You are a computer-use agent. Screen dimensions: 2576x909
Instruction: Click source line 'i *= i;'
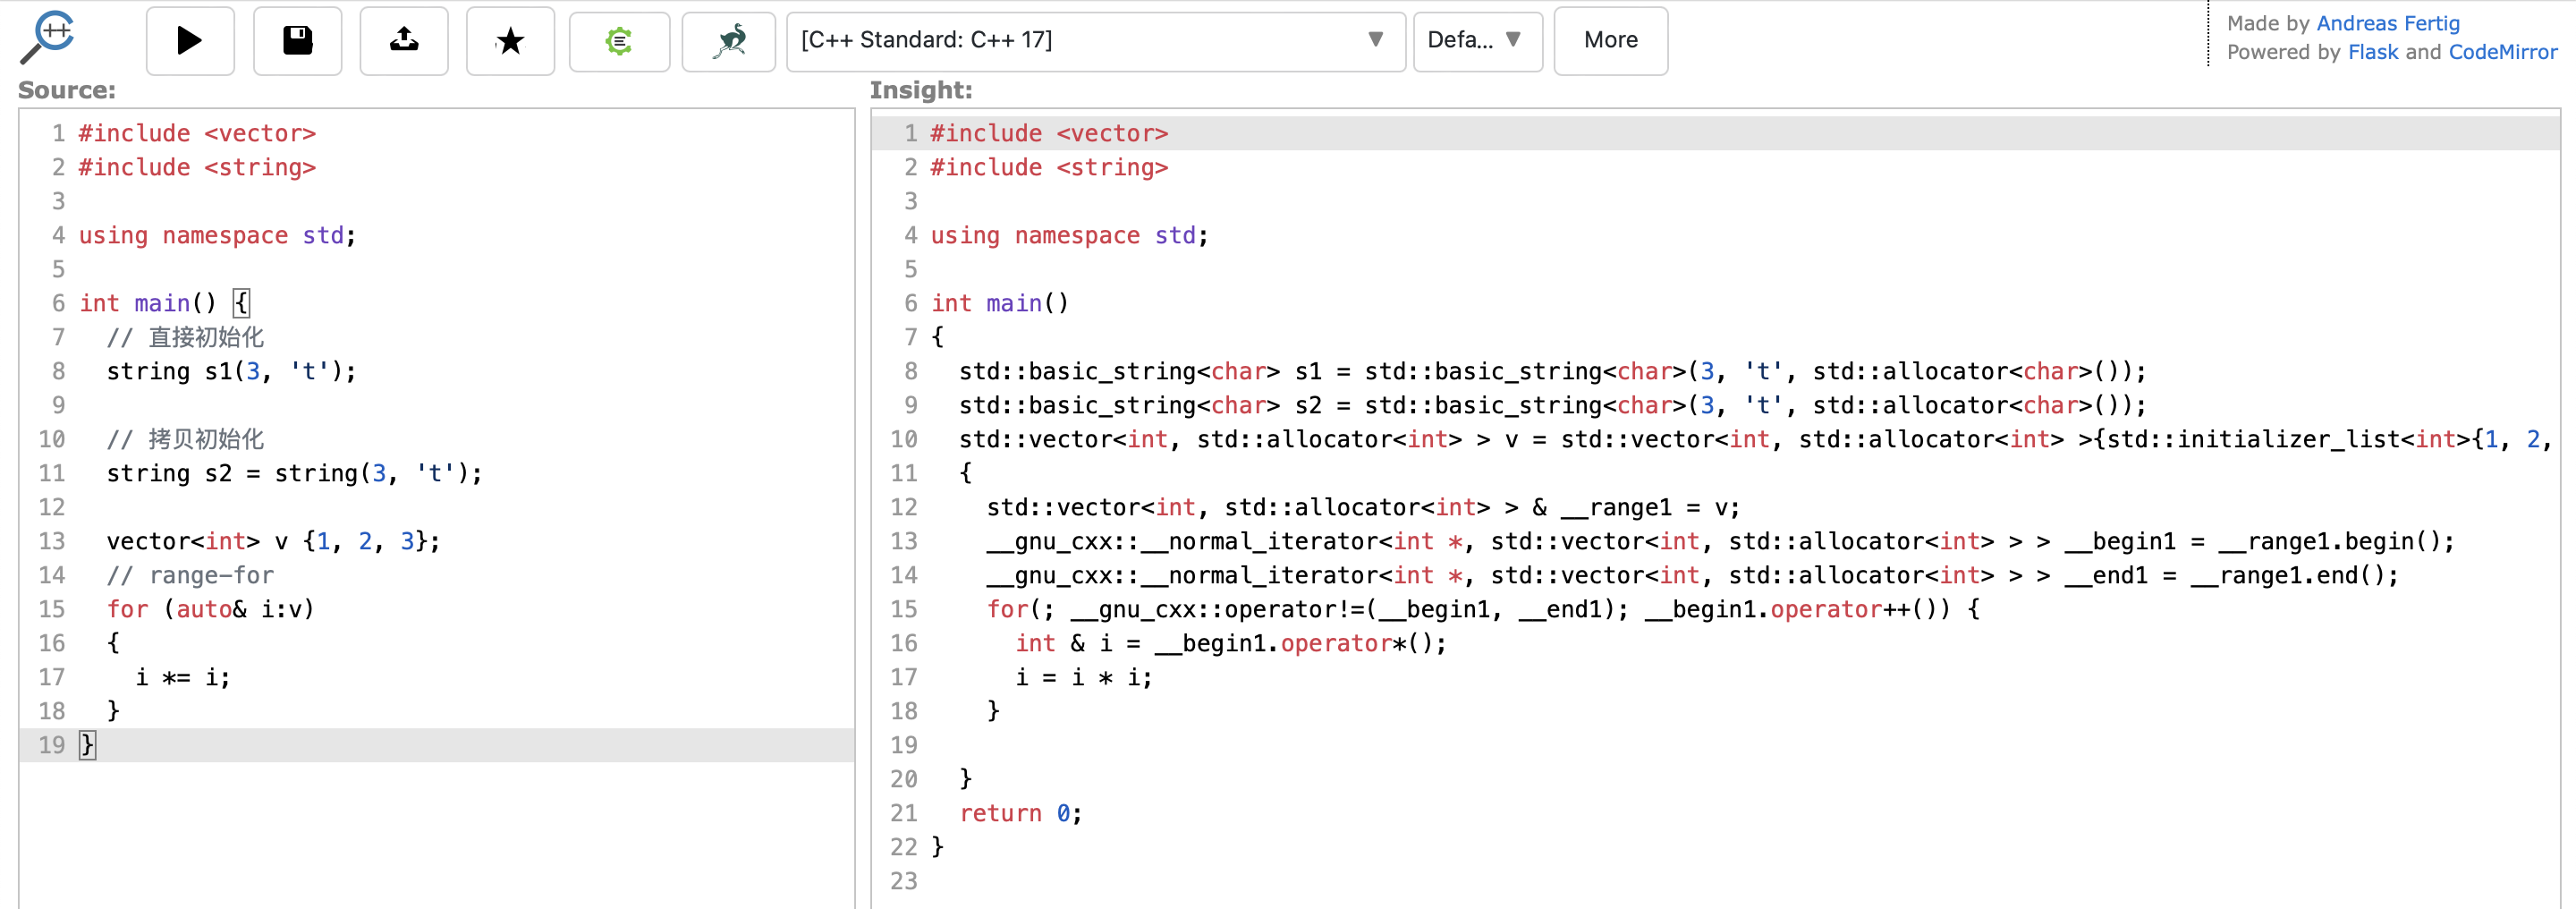point(183,677)
